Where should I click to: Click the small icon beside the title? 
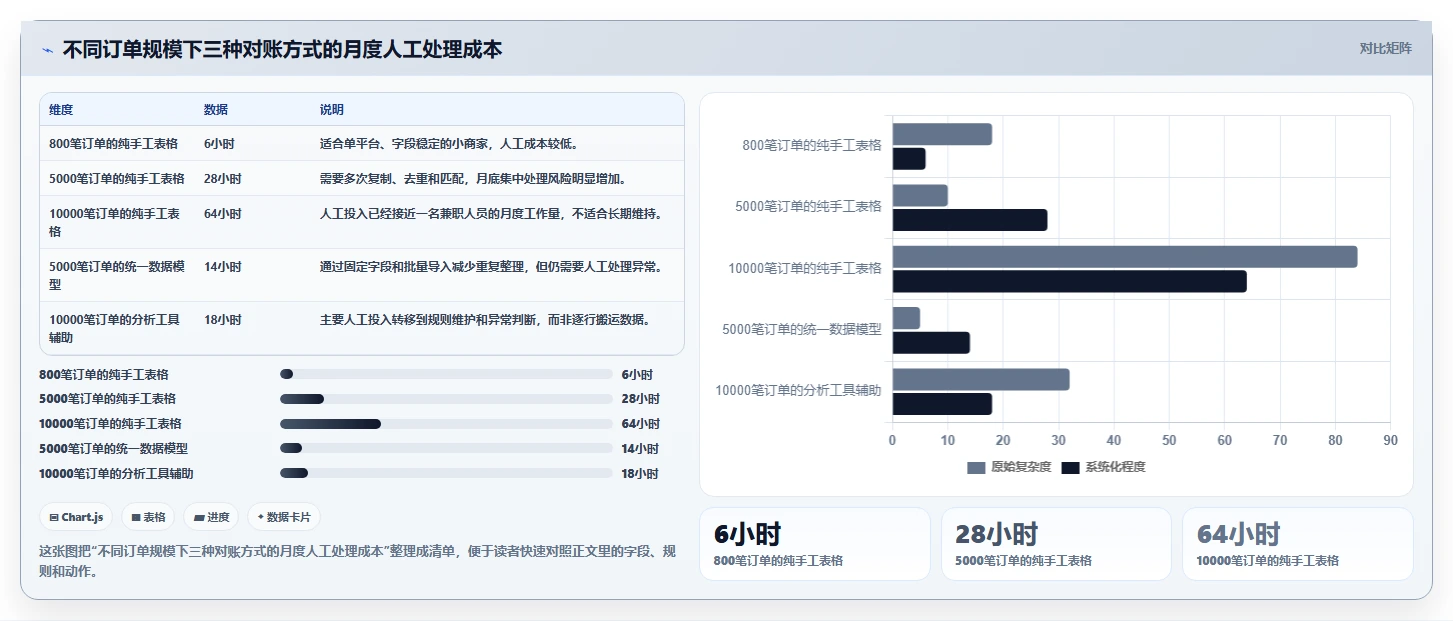pyautogui.click(x=47, y=49)
